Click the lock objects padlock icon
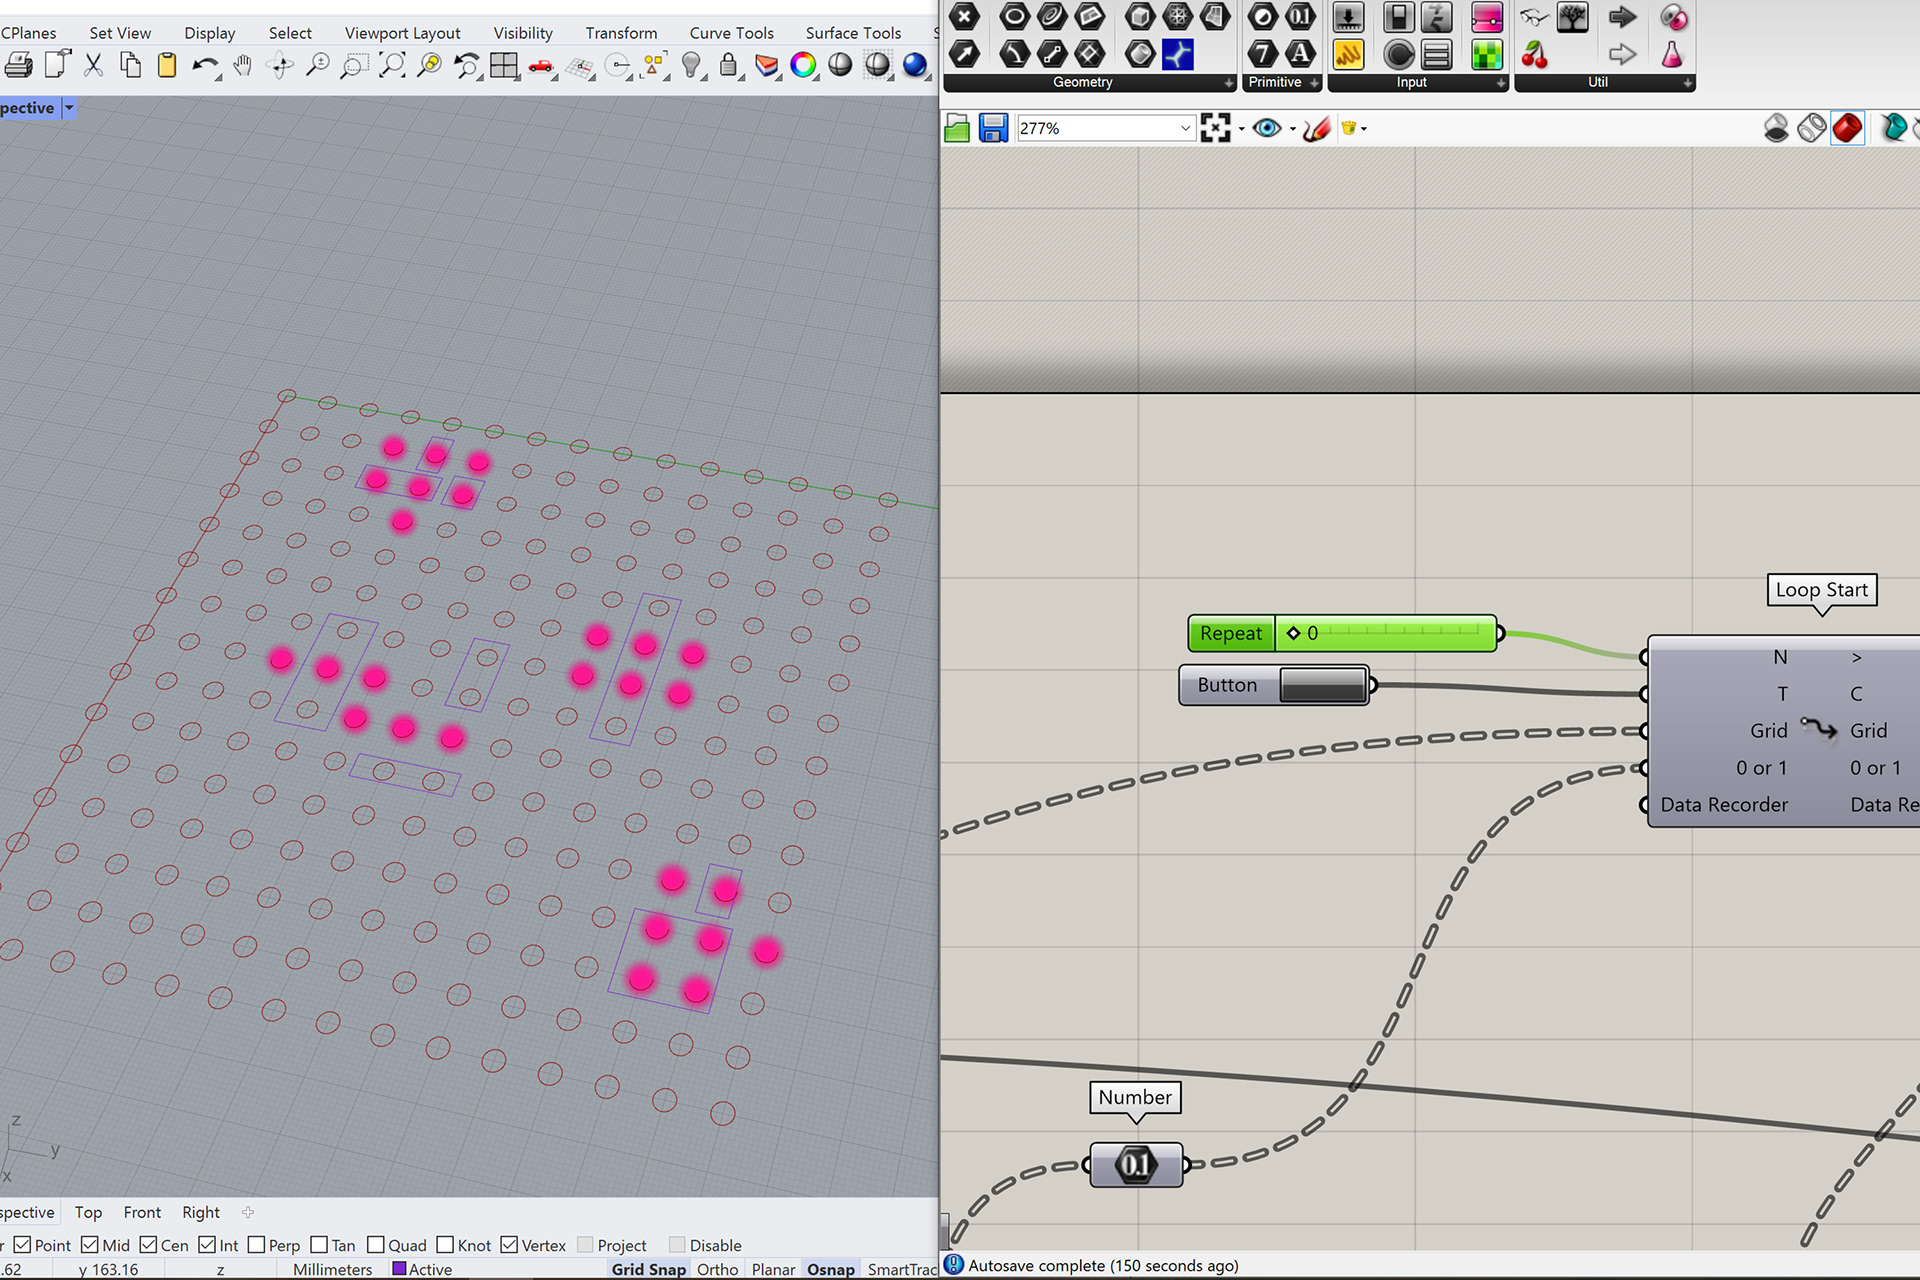Viewport: 1920px width, 1280px height. [x=728, y=66]
